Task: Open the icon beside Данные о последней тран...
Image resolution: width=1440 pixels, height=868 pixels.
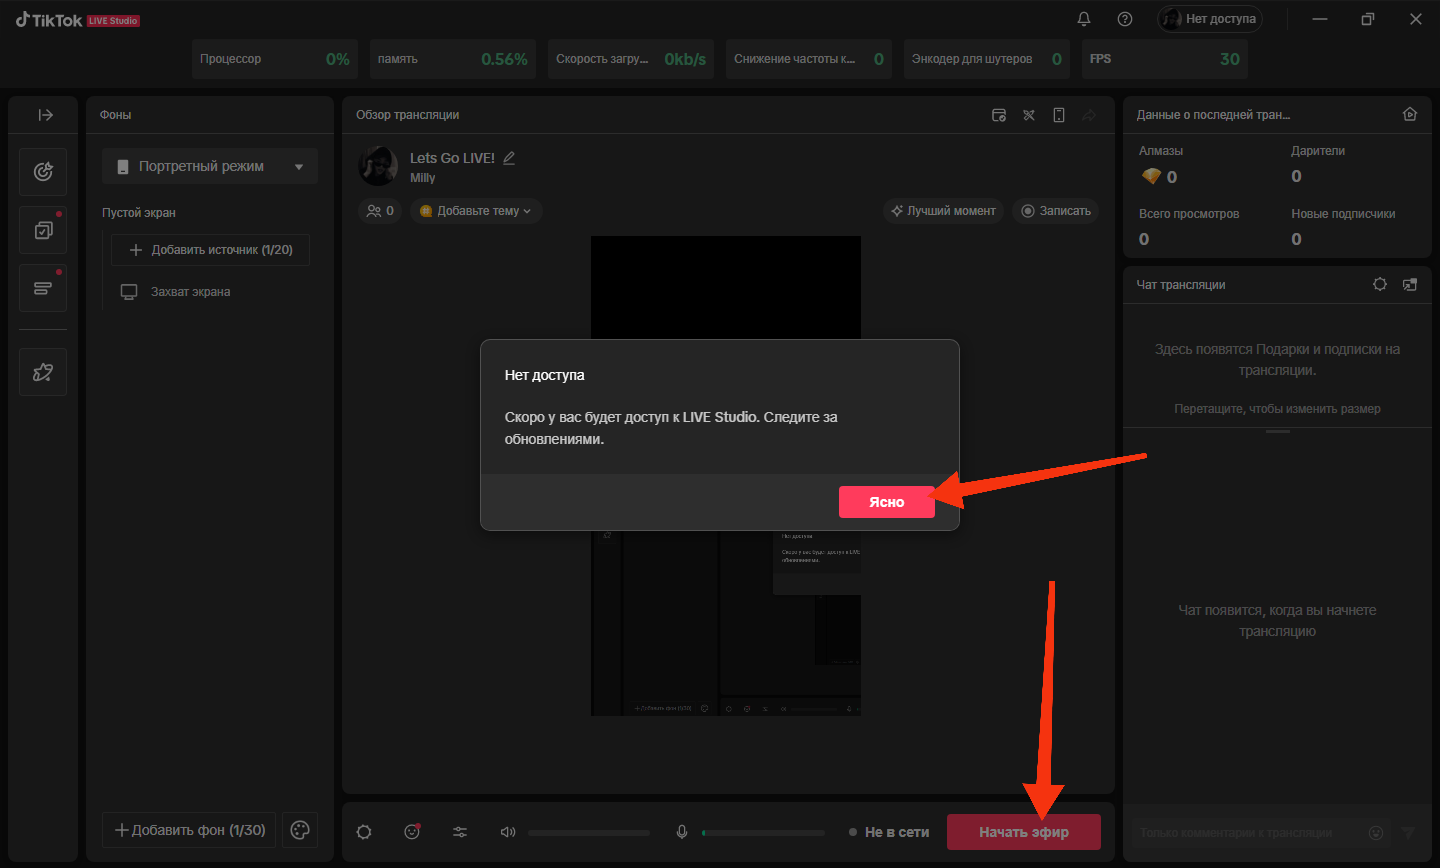Action: [x=1410, y=115]
